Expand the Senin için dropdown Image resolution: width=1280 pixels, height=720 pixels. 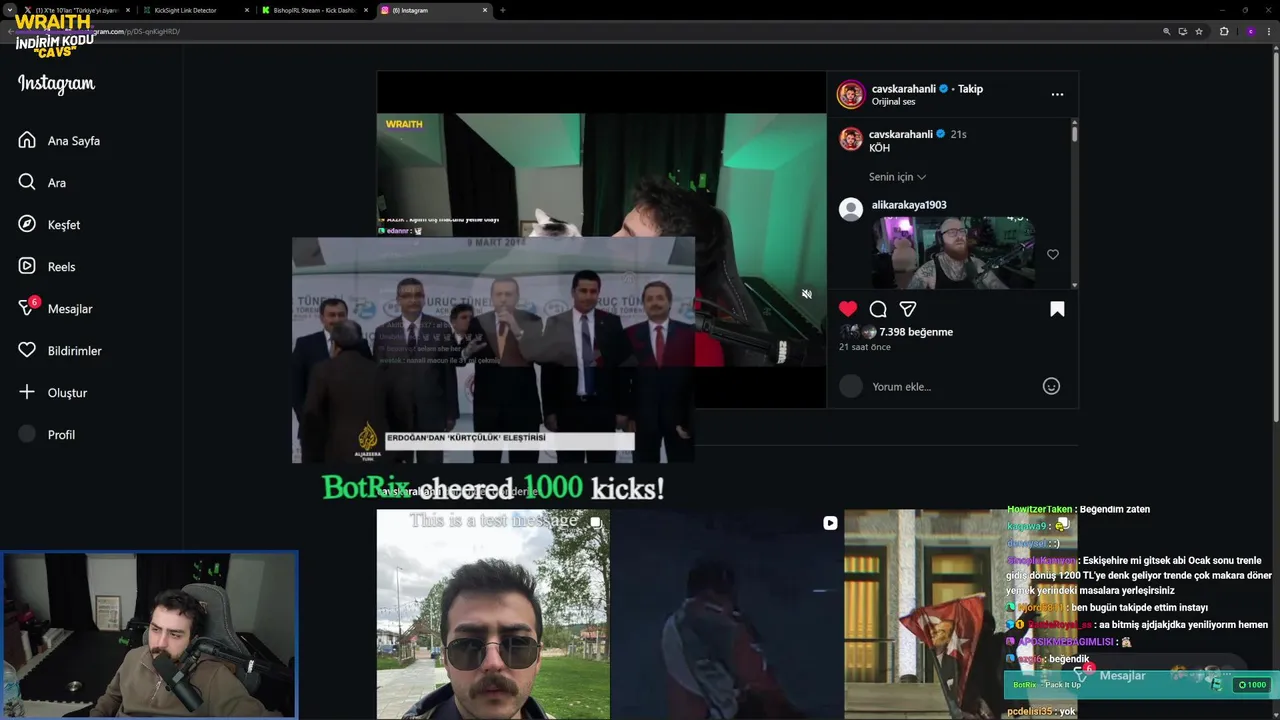click(x=897, y=177)
